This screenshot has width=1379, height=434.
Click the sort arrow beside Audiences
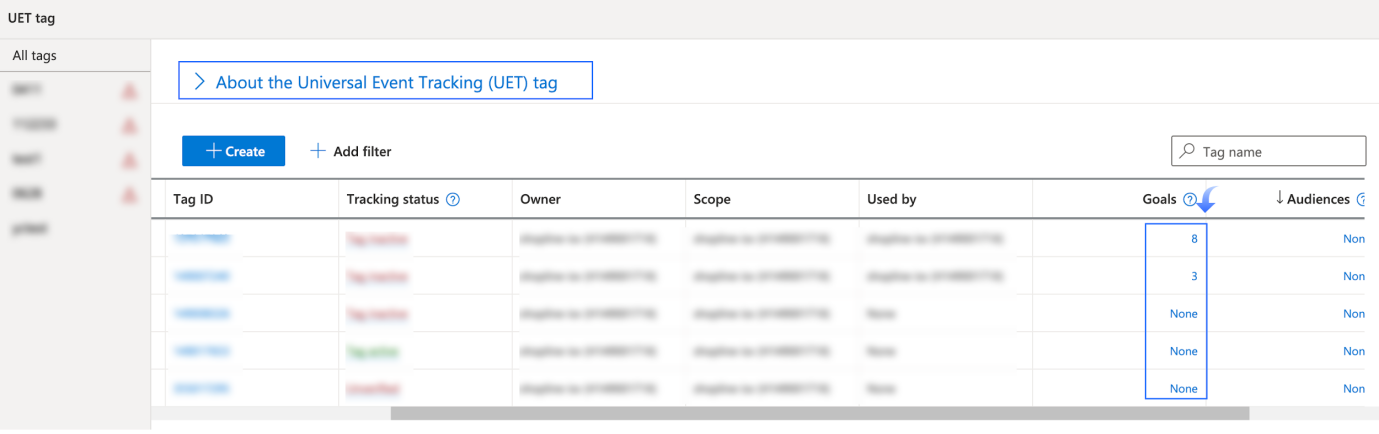1279,198
